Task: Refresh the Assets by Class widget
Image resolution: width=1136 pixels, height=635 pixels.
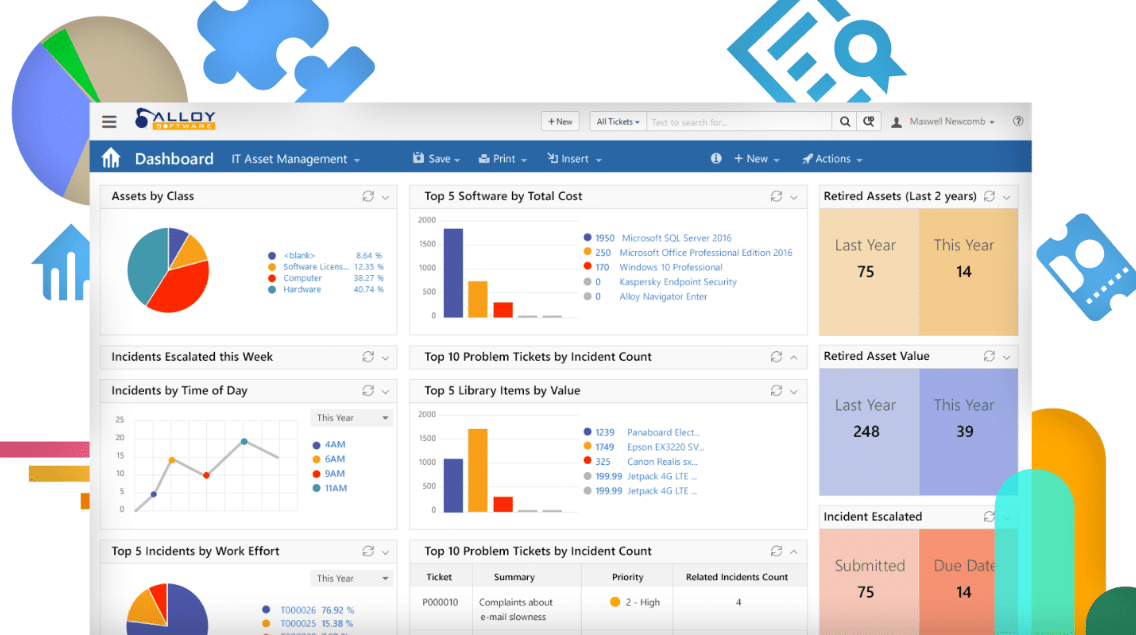Action: click(368, 196)
